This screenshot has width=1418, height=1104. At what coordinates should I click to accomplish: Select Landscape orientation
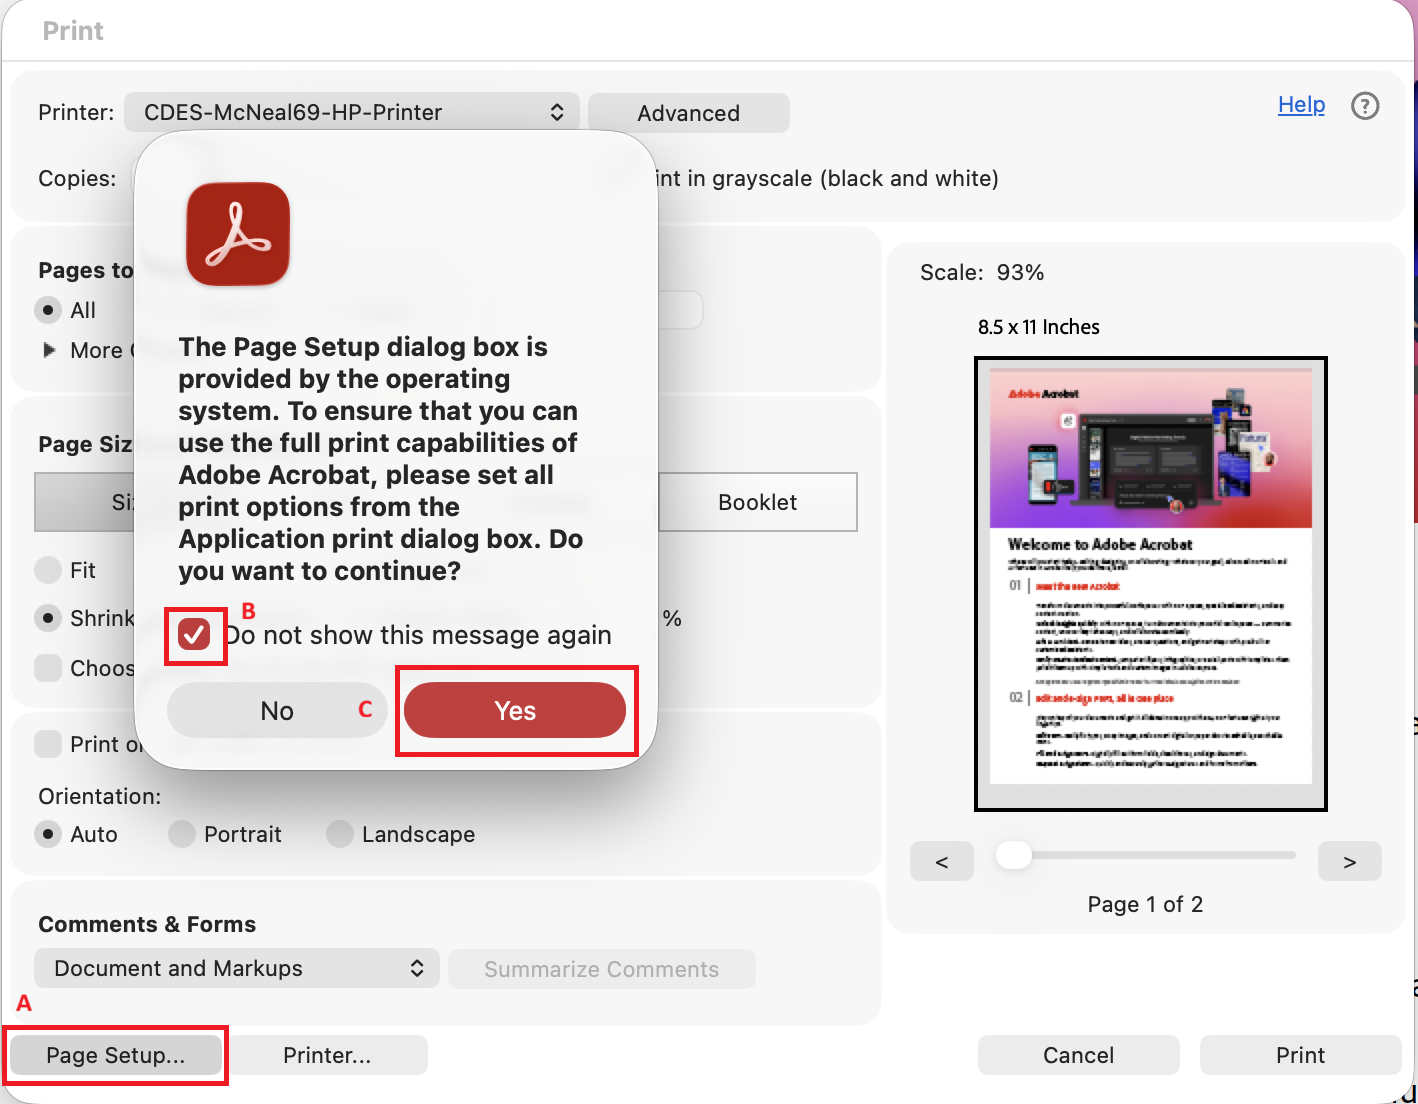(340, 834)
